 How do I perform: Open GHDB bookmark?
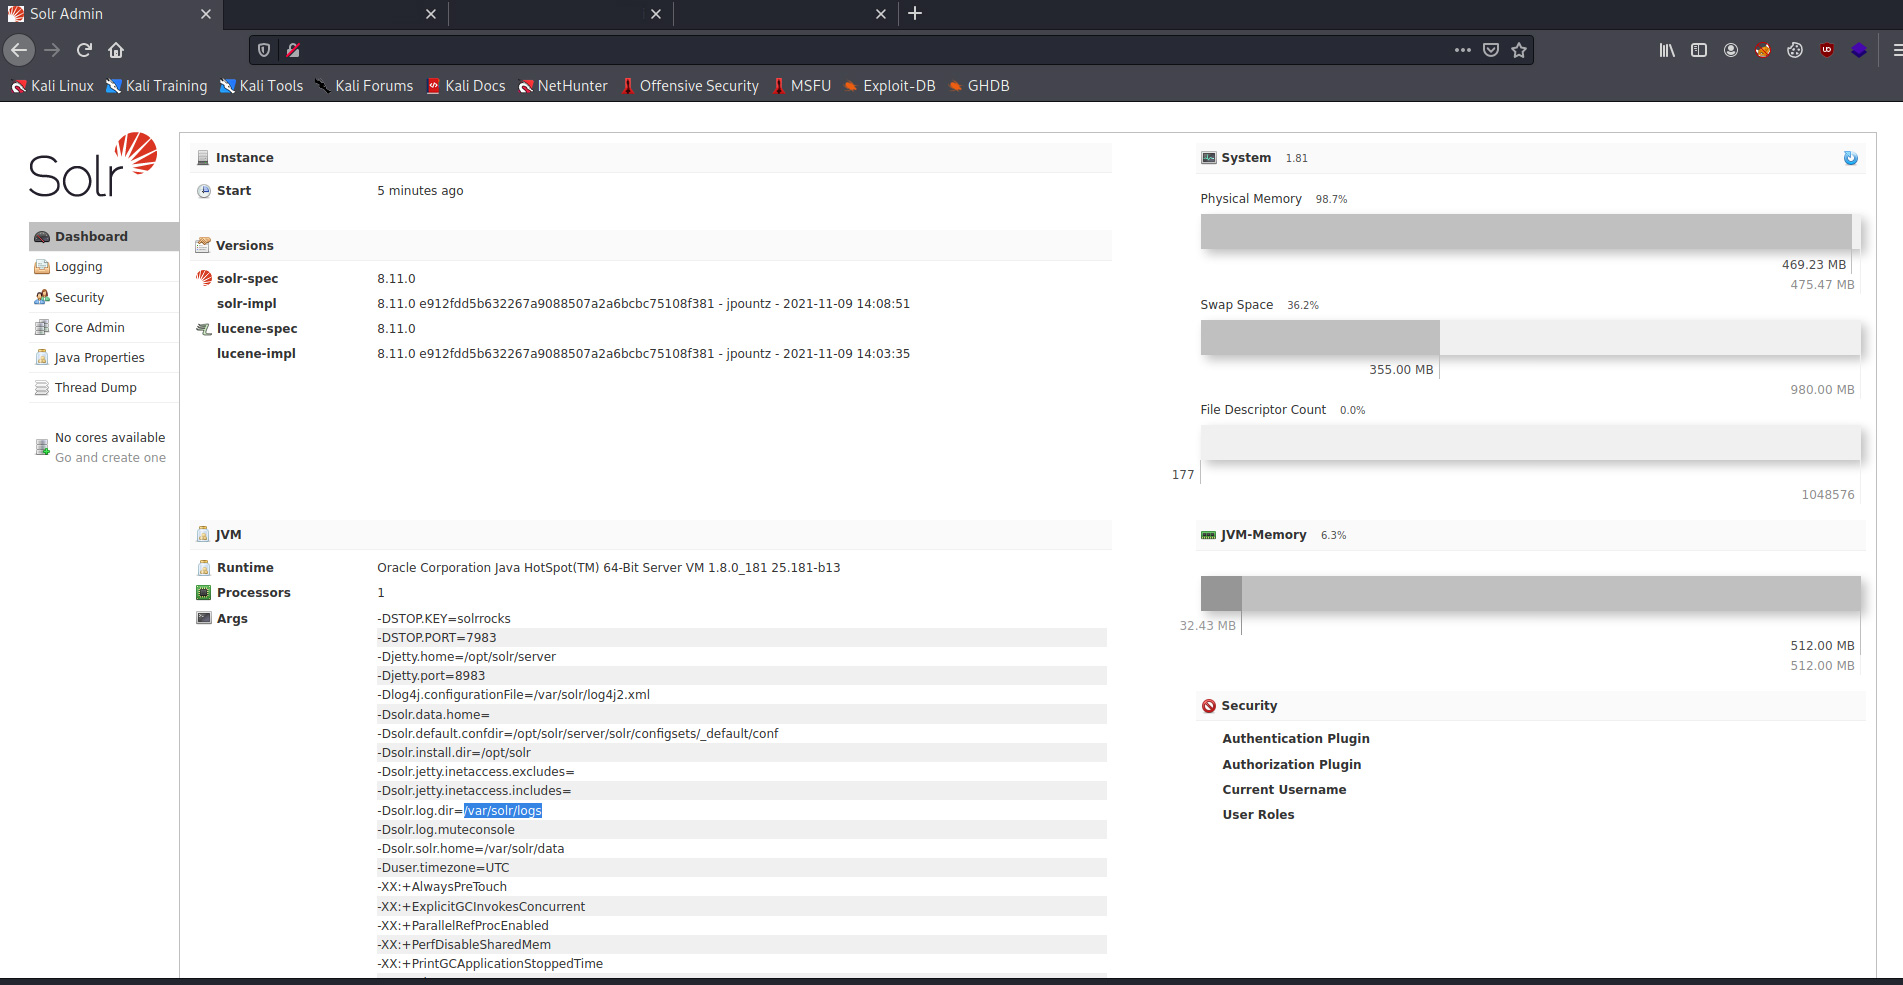[979, 86]
